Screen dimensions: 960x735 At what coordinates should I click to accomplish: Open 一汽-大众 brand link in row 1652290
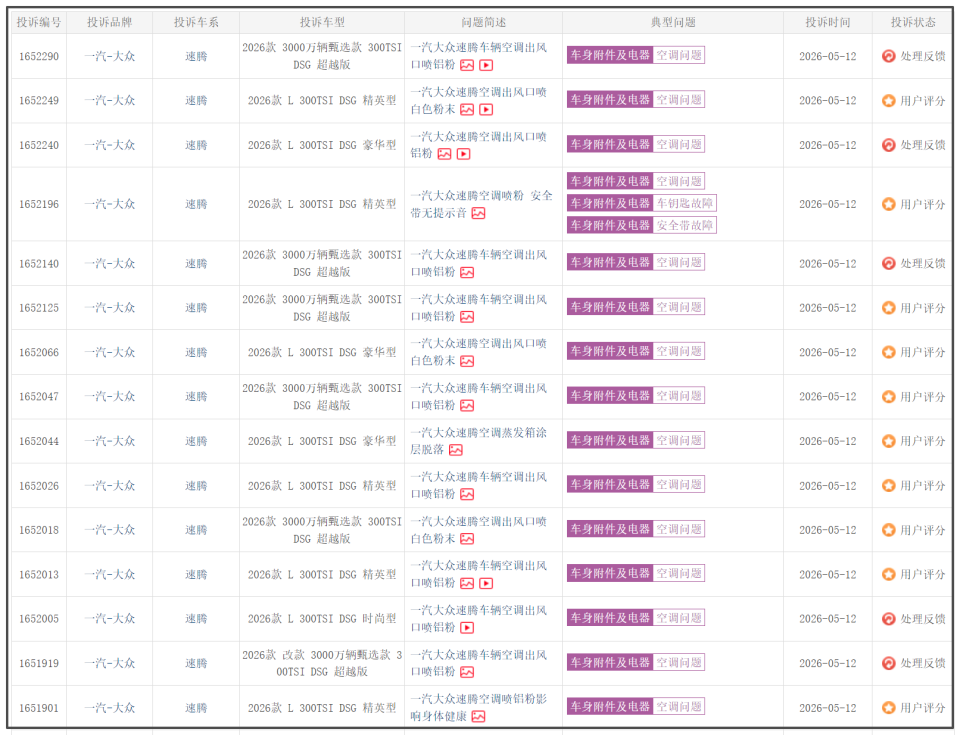(x=110, y=56)
